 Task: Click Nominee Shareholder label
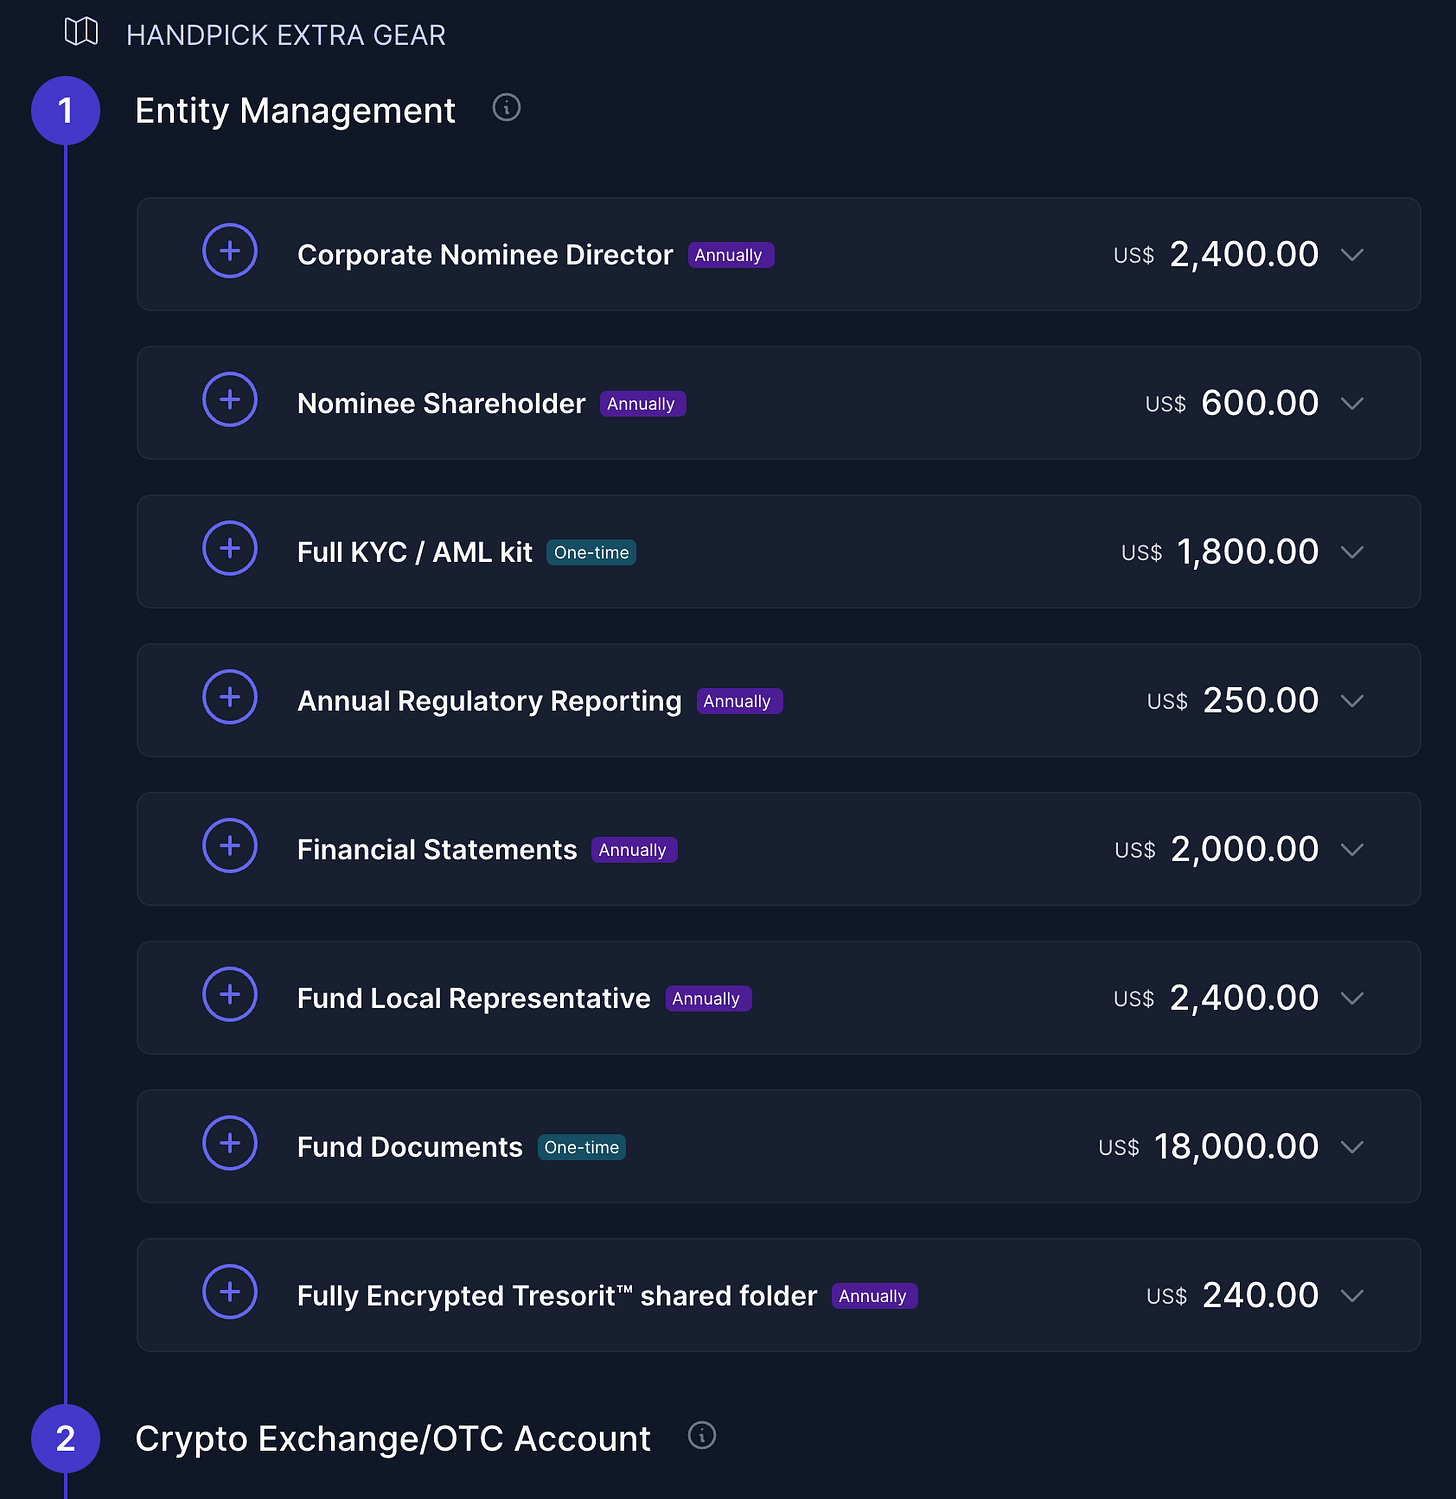click(441, 404)
